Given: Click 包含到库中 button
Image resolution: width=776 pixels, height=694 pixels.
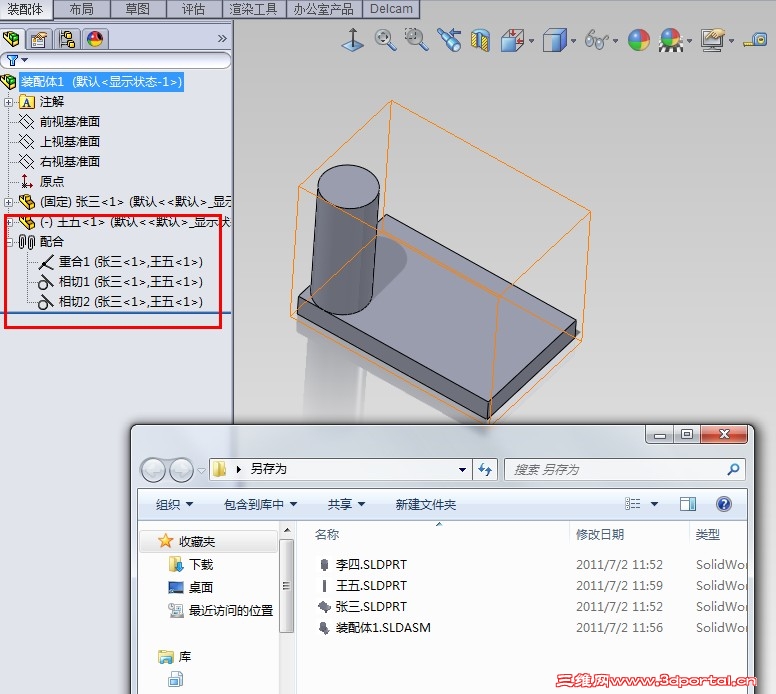Looking at the screenshot, I should [x=260, y=504].
